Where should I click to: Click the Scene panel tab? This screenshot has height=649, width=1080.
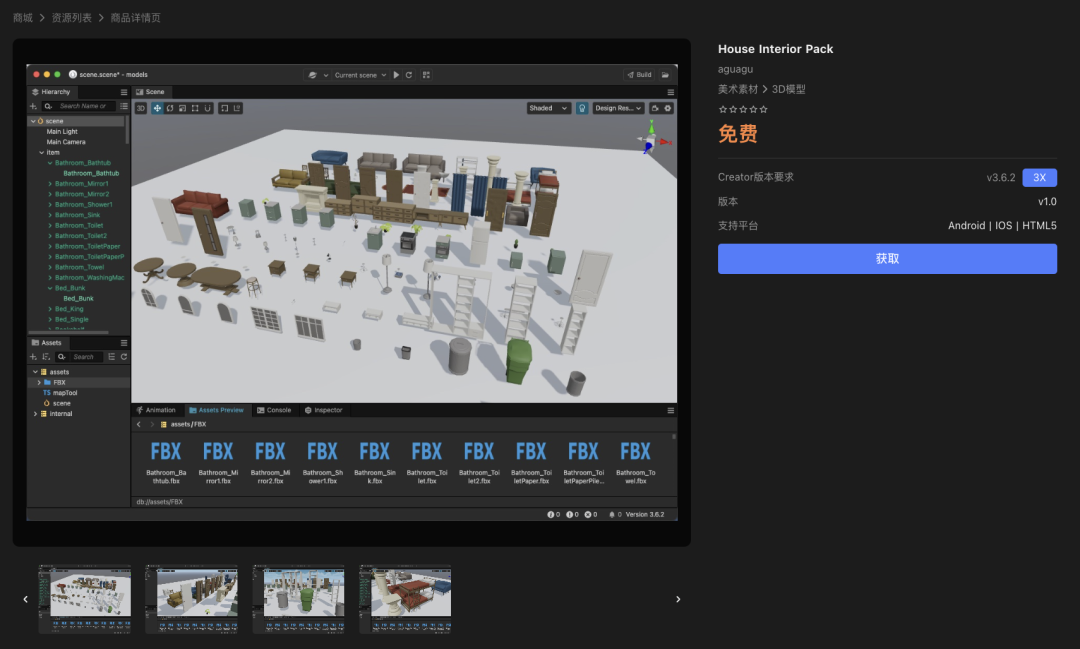[152, 92]
